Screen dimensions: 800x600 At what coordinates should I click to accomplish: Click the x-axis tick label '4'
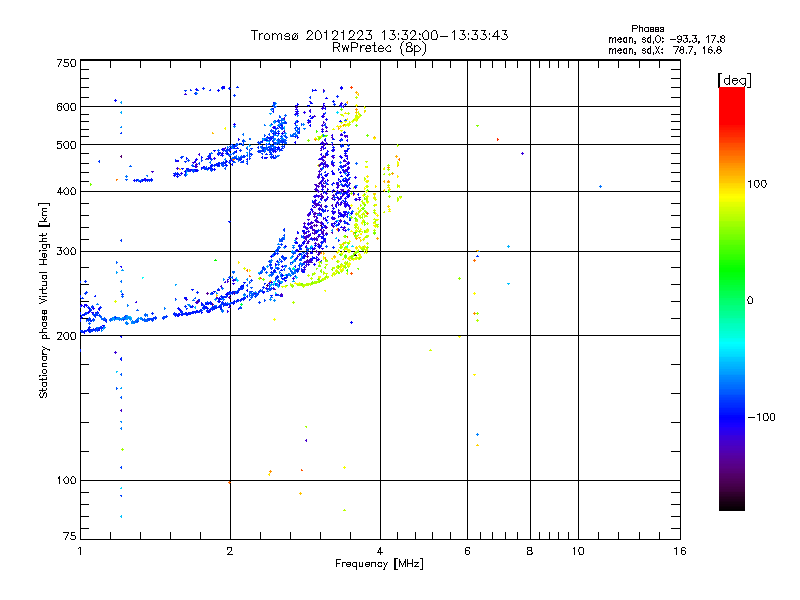click(x=380, y=551)
